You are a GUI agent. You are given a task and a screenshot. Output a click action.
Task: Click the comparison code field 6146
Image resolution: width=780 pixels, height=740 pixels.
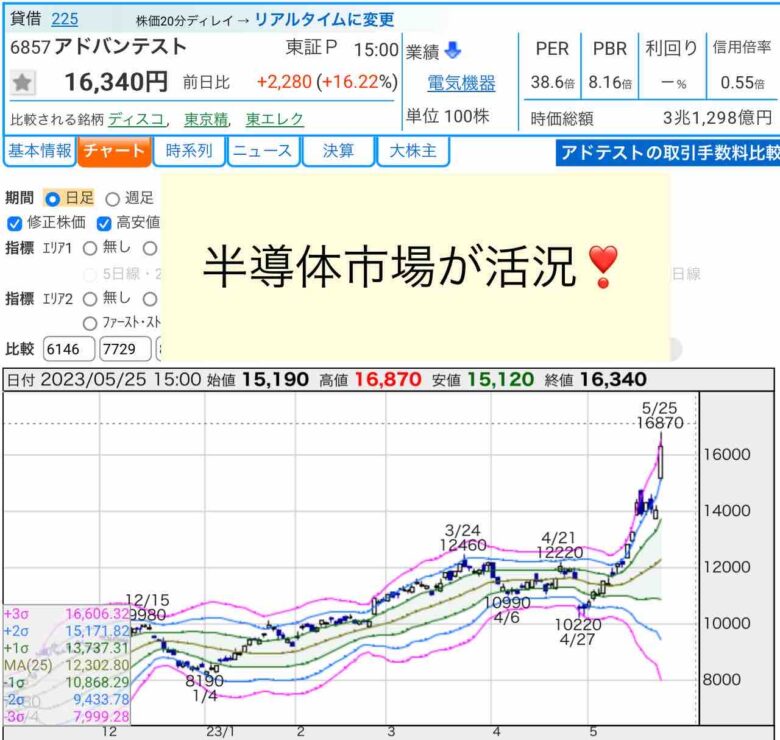tap(69, 349)
